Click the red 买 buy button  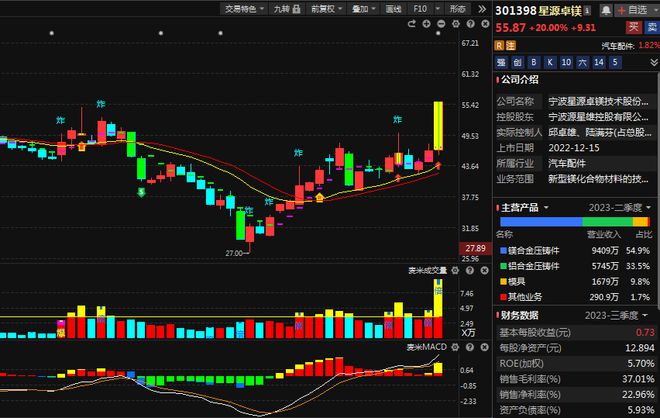(x=633, y=27)
